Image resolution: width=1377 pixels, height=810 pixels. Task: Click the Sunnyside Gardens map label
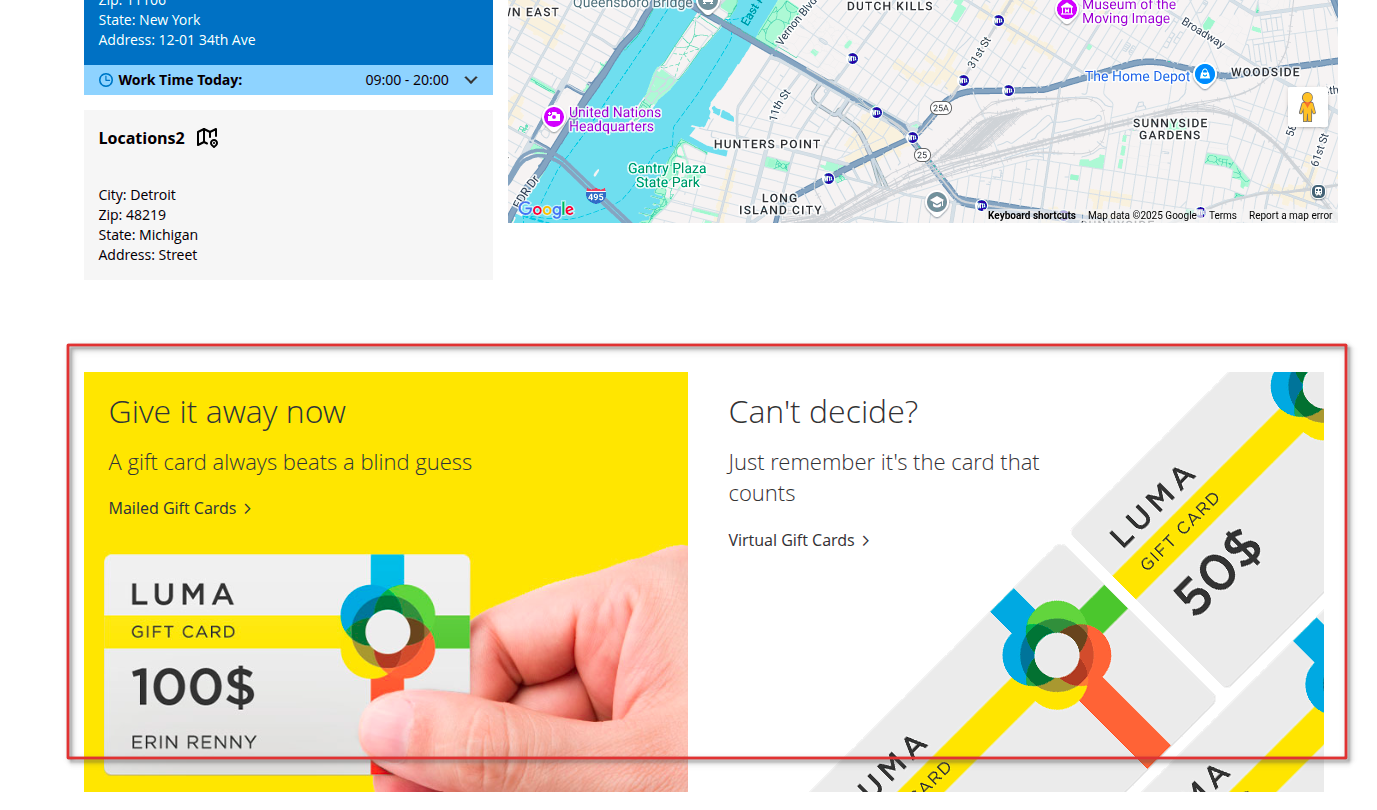tap(1171, 129)
